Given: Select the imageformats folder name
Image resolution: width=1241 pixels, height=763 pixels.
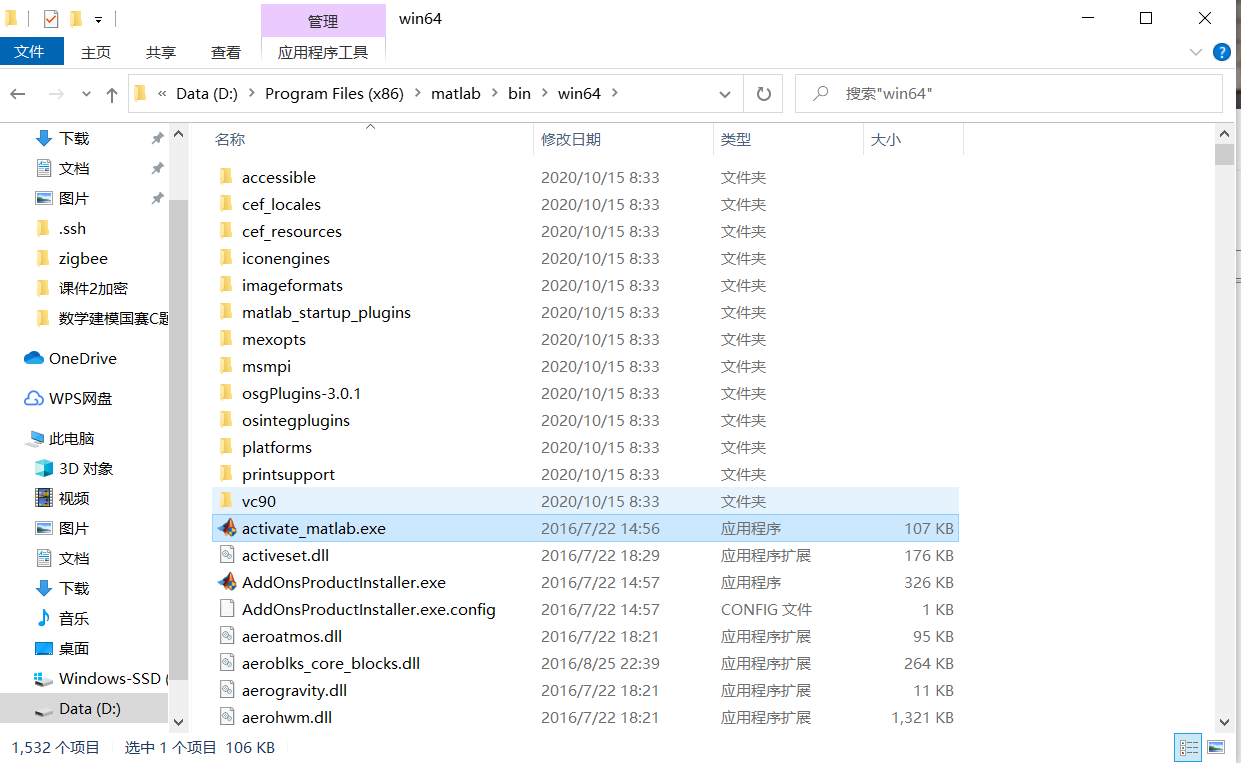Looking at the screenshot, I should pos(292,285).
